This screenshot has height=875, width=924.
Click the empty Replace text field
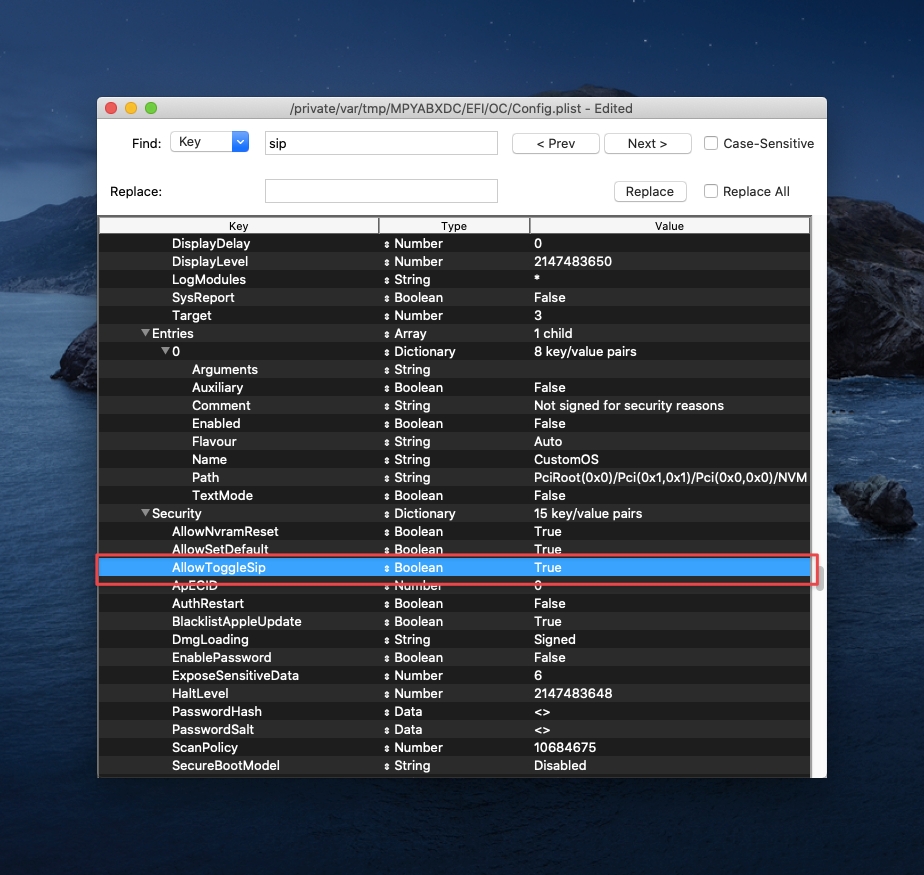(381, 191)
